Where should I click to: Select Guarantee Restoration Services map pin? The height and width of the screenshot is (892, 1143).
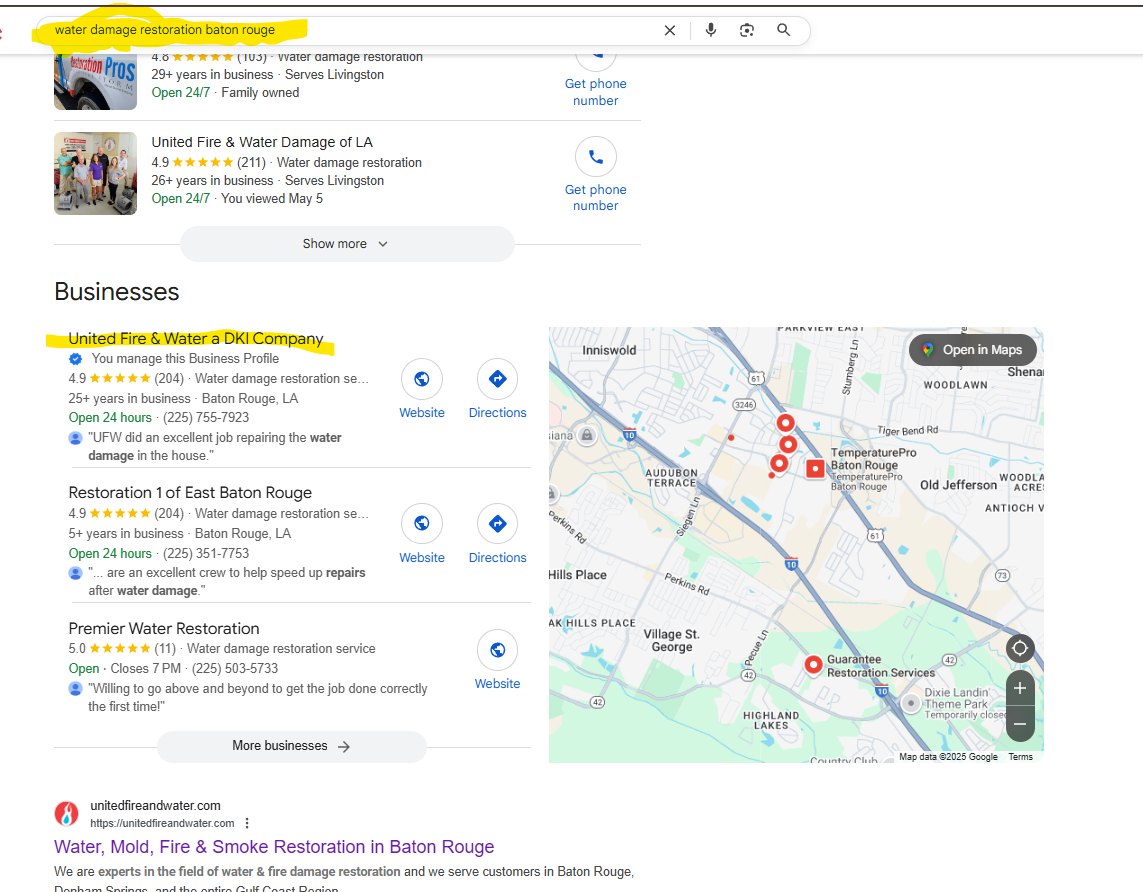813,665
